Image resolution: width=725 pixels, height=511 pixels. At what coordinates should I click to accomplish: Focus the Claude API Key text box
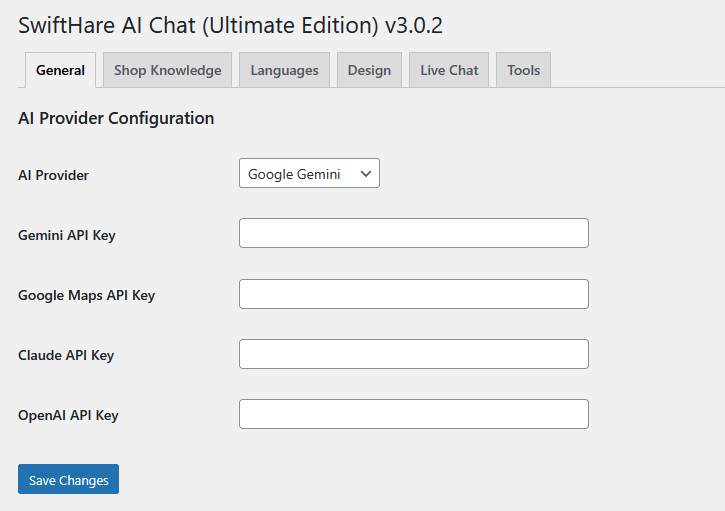pos(414,354)
